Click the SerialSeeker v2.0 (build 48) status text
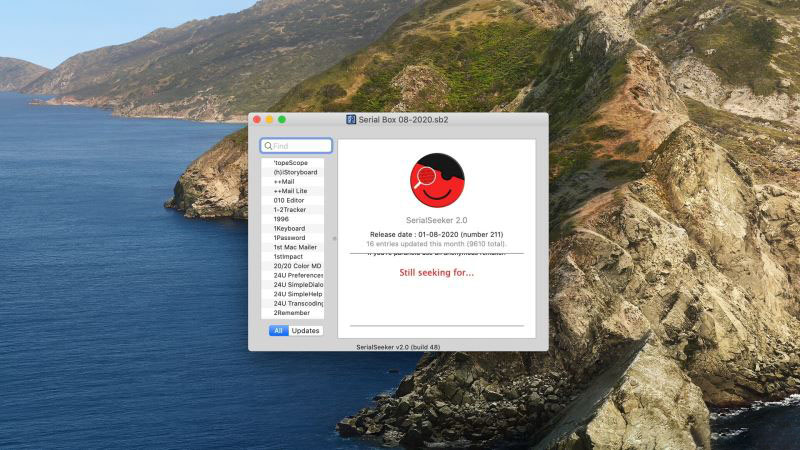The height and width of the screenshot is (450, 800). tap(398, 347)
